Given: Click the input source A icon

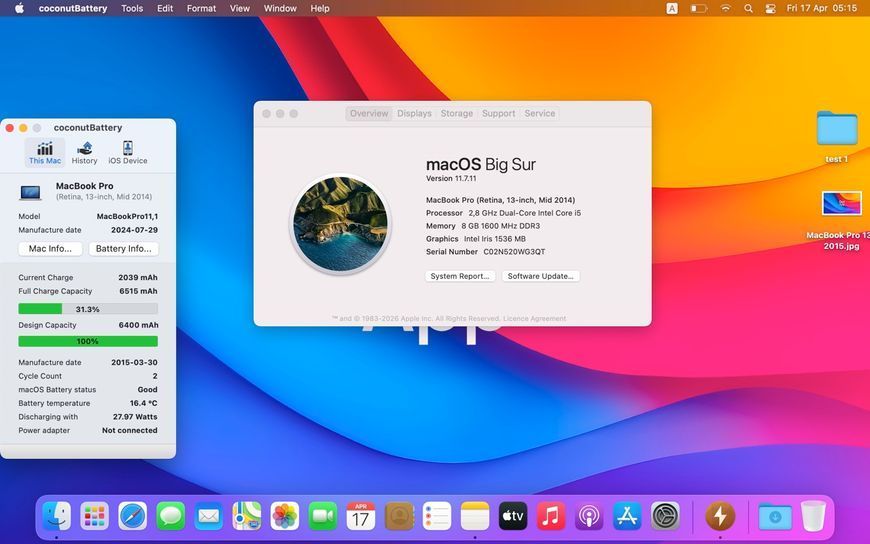Looking at the screenshot, I should [x=672, y=8].
